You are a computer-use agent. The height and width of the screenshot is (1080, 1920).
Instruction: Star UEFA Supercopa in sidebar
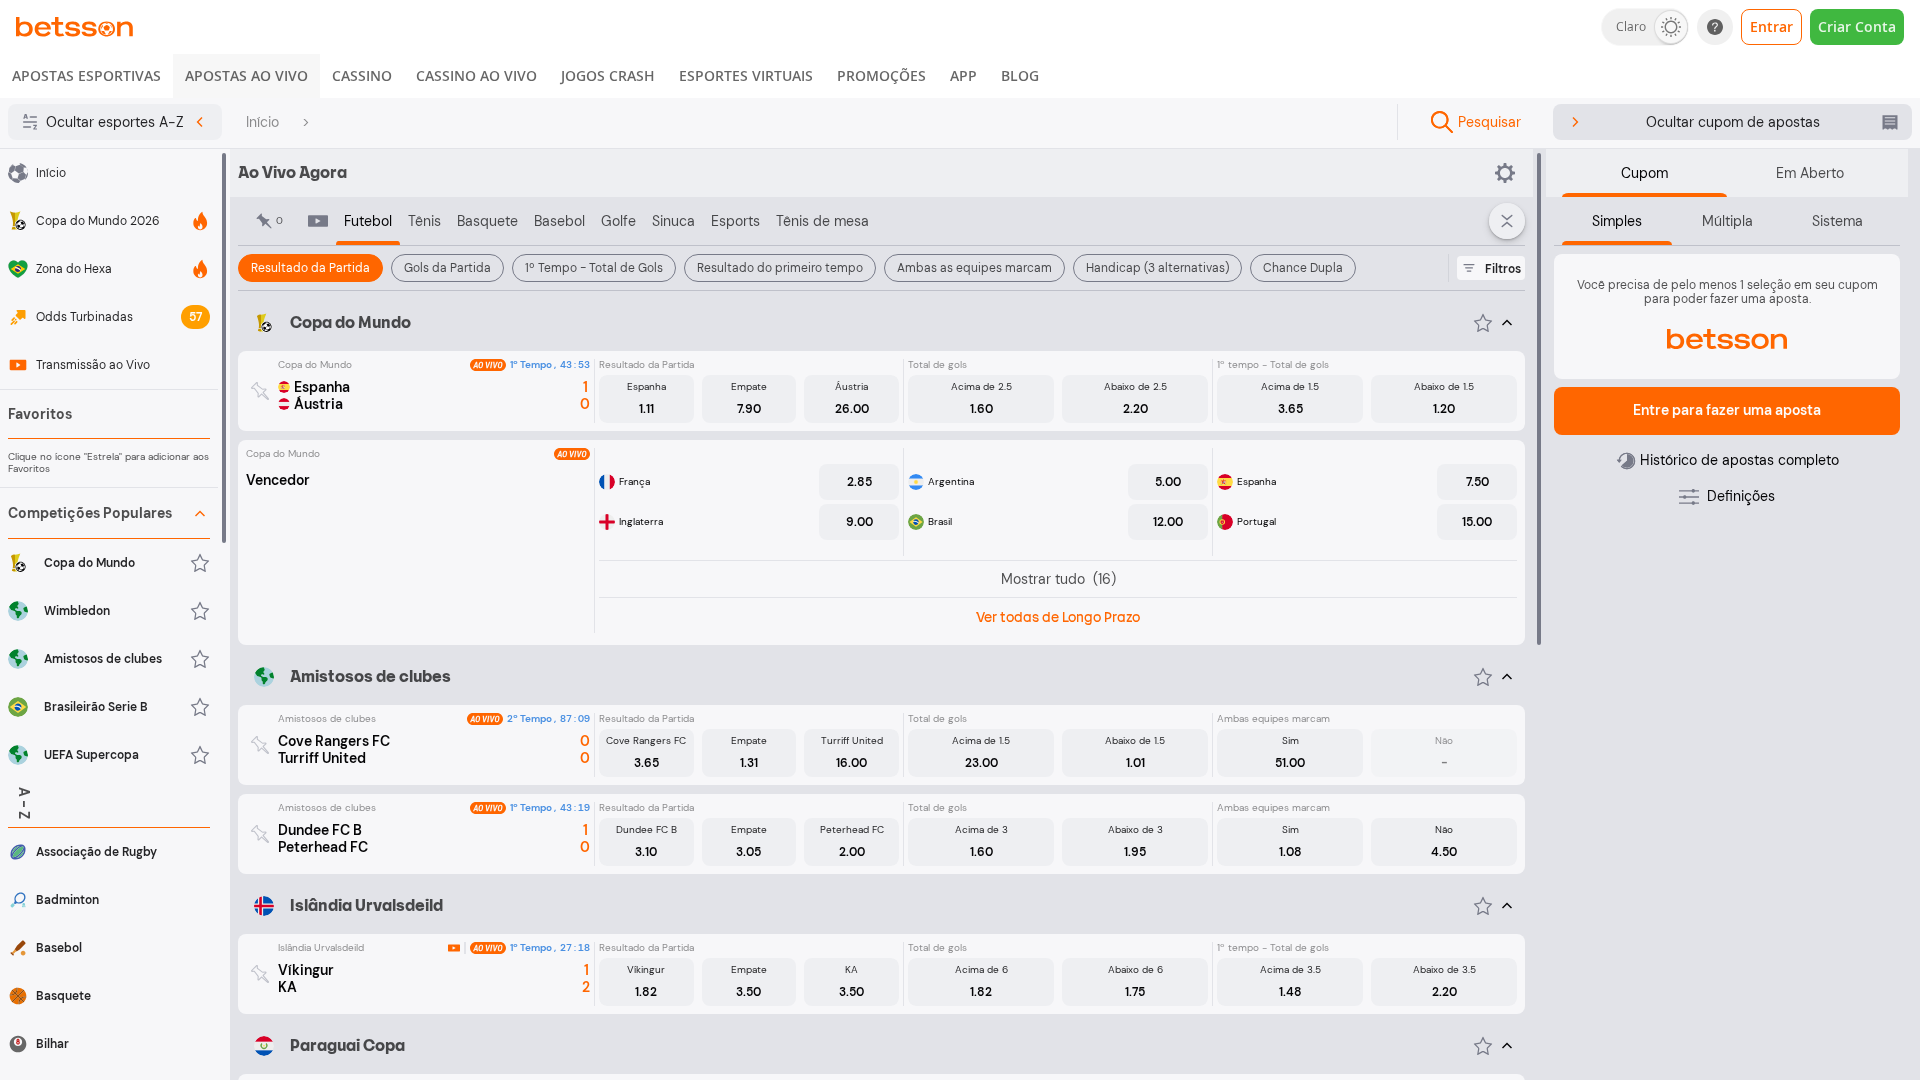tap(200, 755)
